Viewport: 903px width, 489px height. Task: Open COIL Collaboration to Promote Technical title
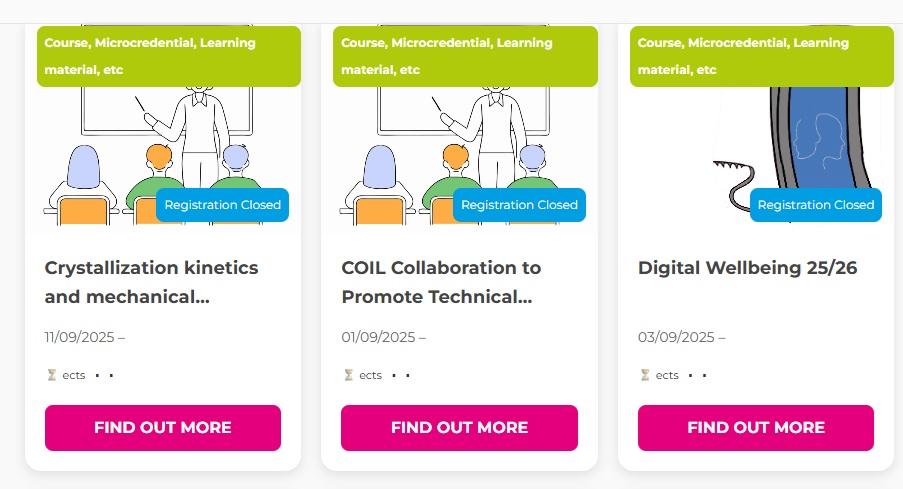[441, 282]
